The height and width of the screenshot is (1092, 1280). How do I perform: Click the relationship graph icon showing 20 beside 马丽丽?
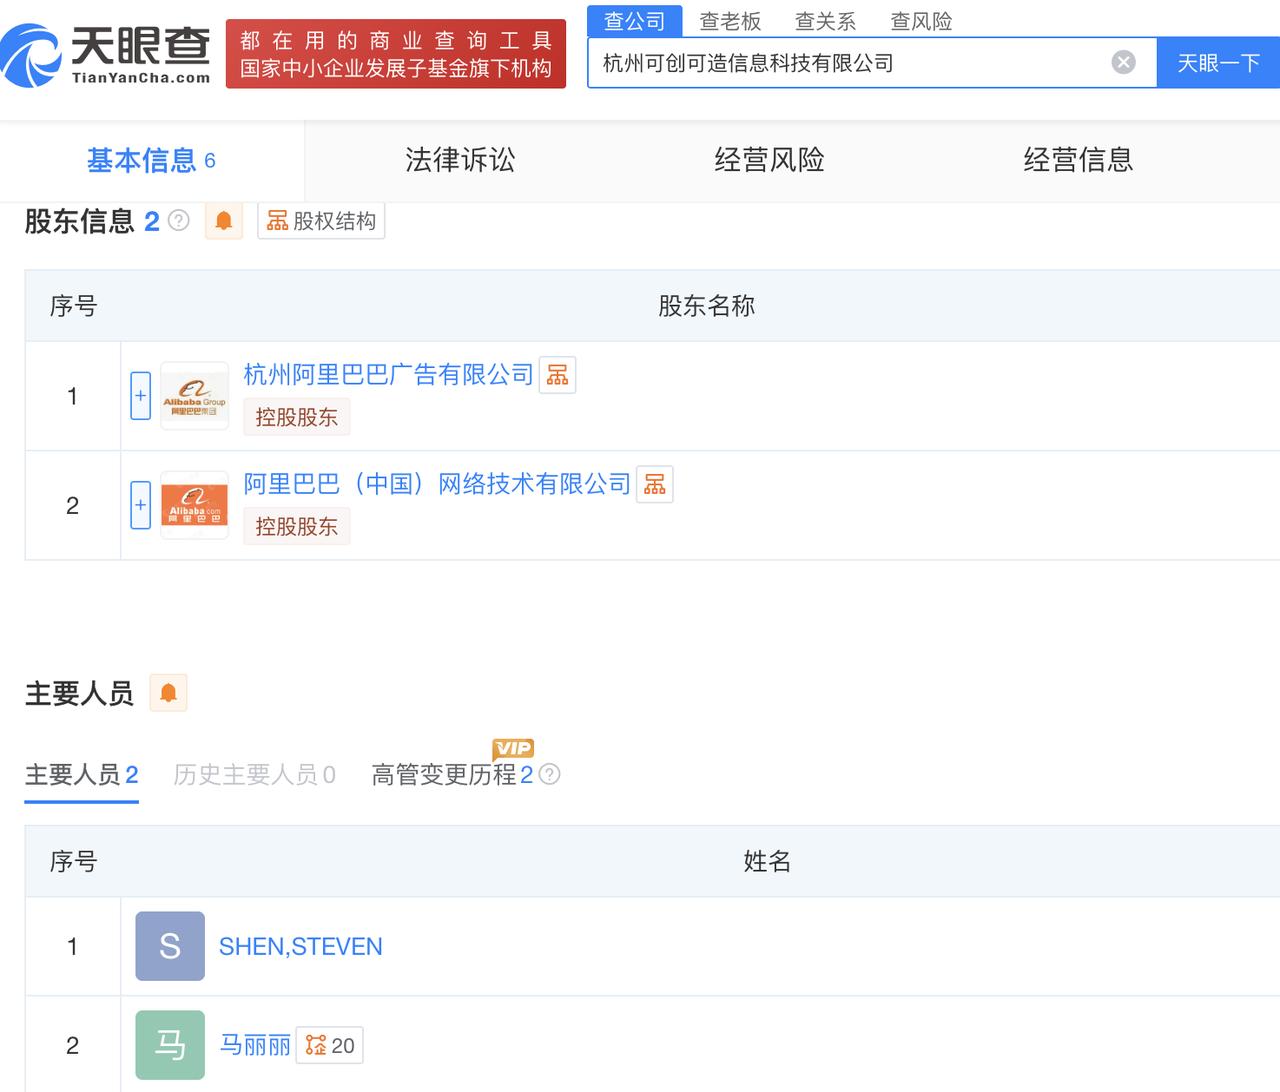(329, 1044)
